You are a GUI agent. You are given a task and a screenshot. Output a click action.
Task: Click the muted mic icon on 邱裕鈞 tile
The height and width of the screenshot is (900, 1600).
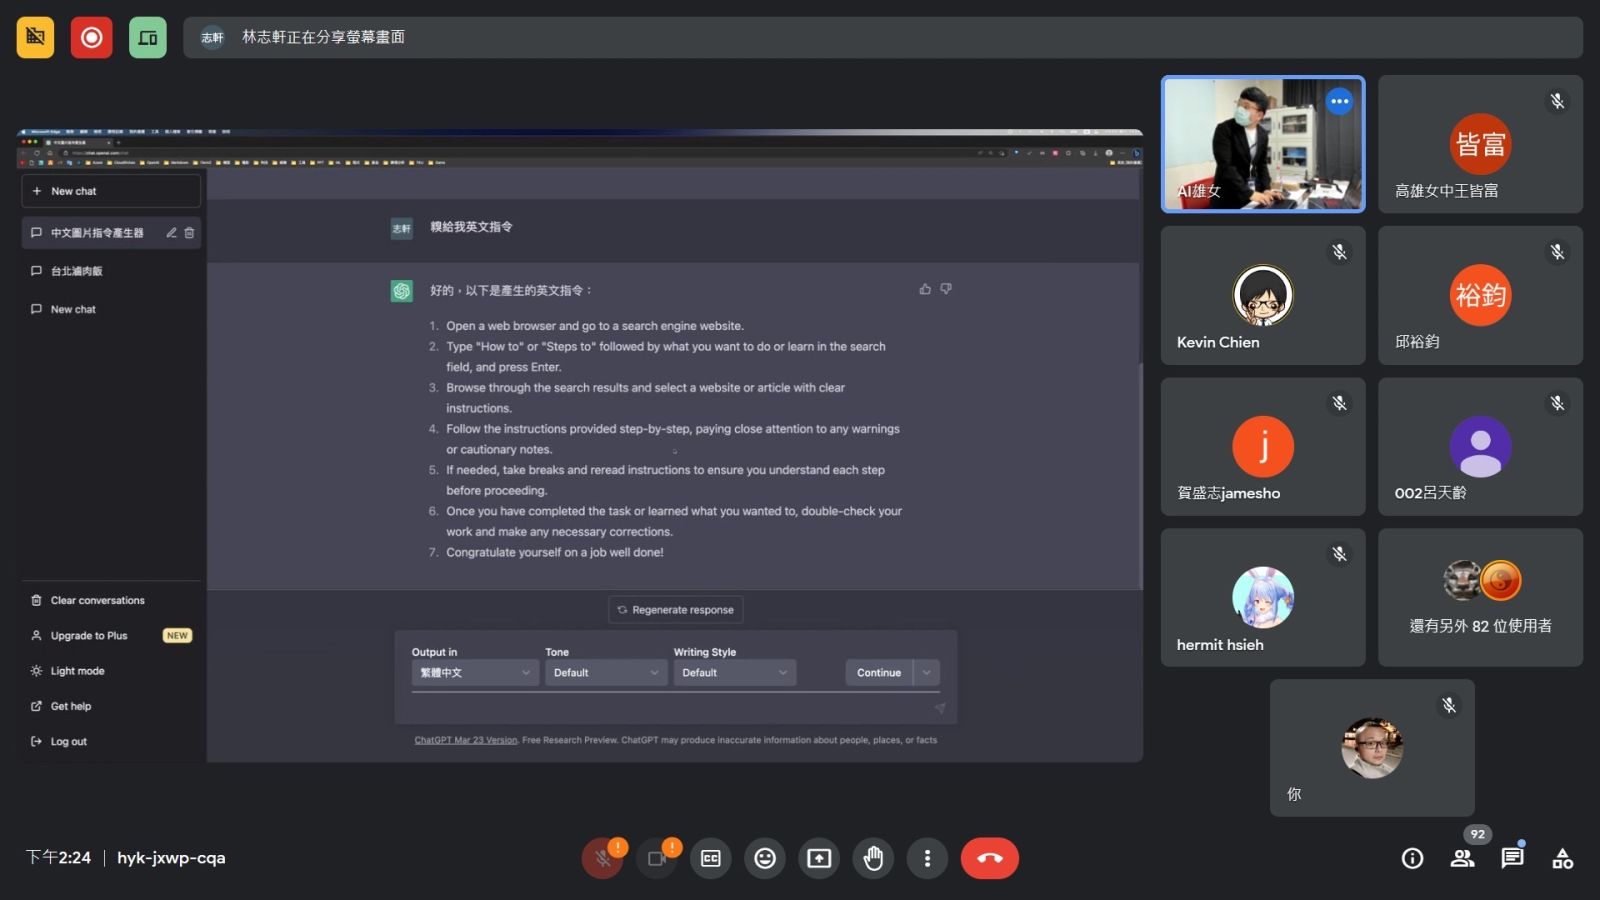tap(1557, 252)
